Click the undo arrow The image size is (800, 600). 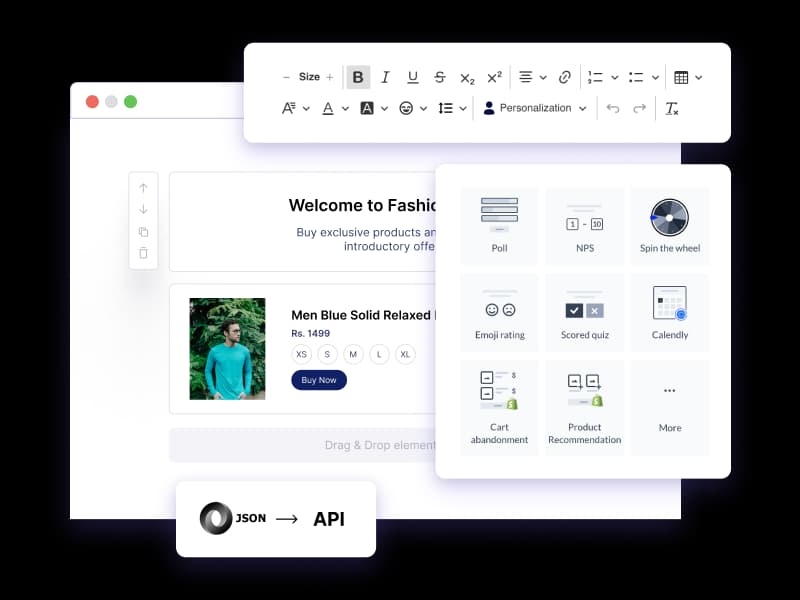(613, 108)
